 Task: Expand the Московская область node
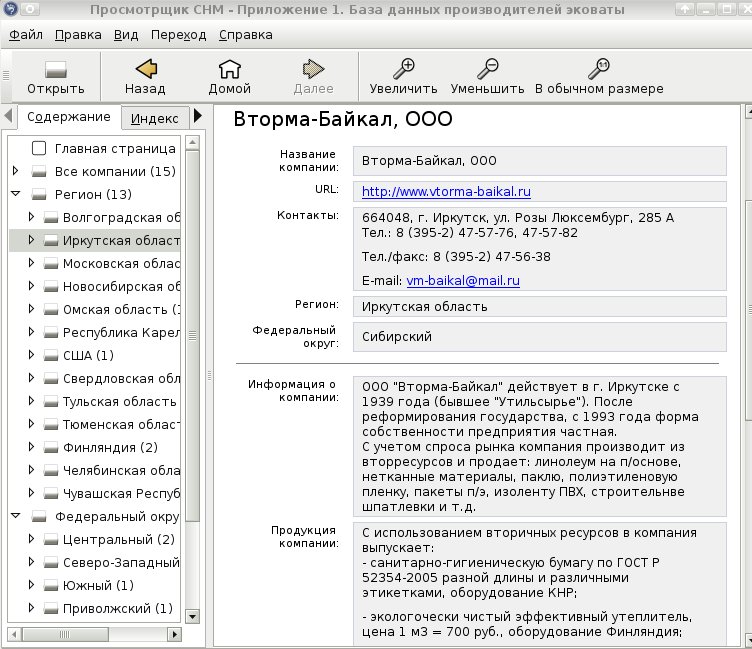(x=31, y=263)
